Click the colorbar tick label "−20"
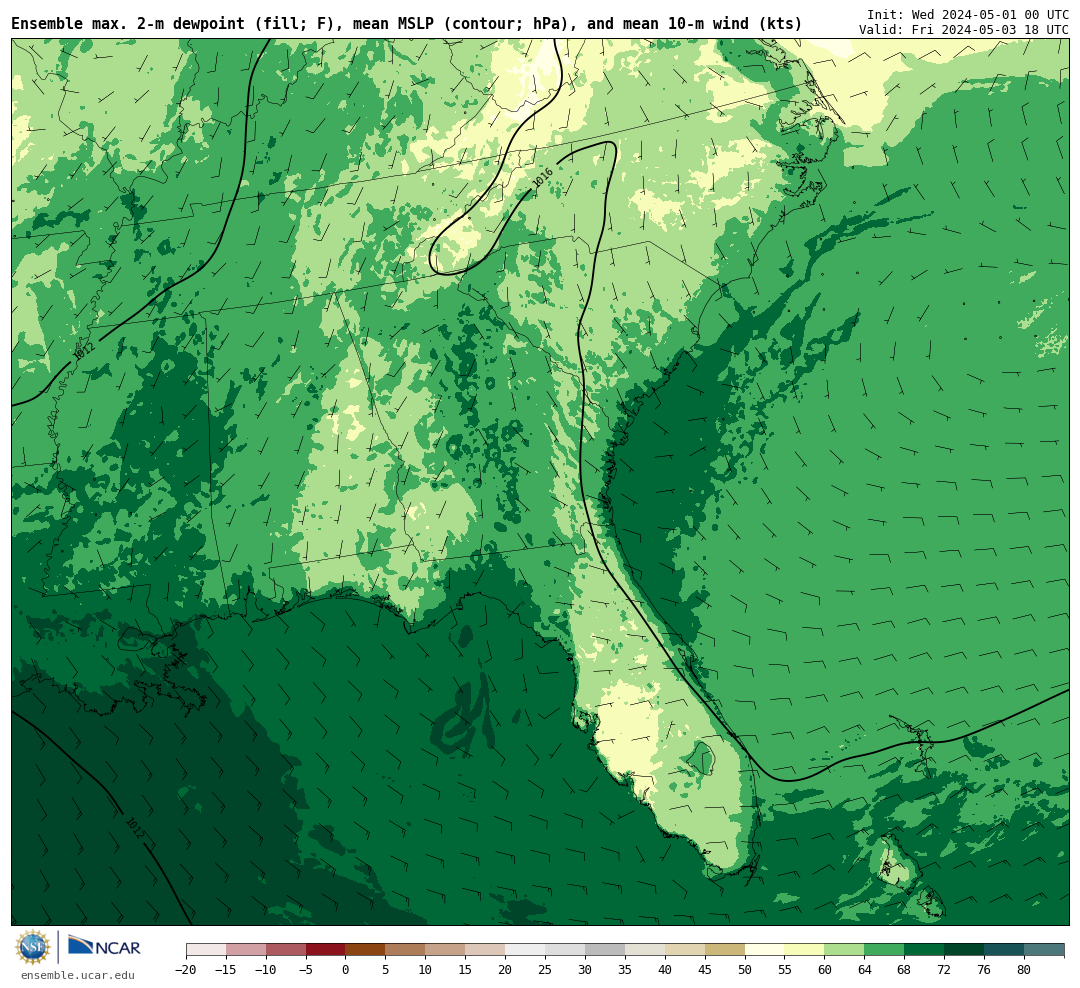 186,969
